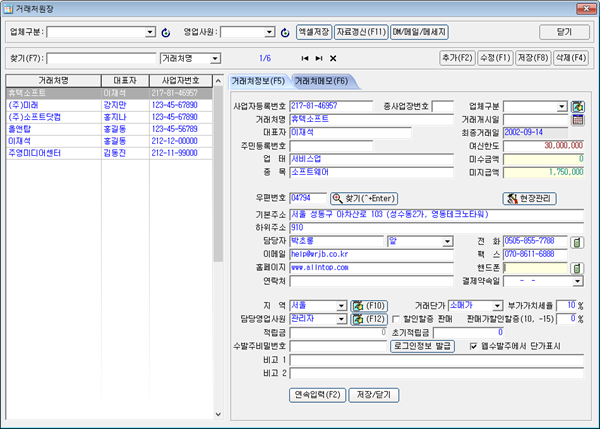Image resolution: width=600 pixels, height=429 pixels.
Task: Click the 비고 1 input field
Action: 437,360
